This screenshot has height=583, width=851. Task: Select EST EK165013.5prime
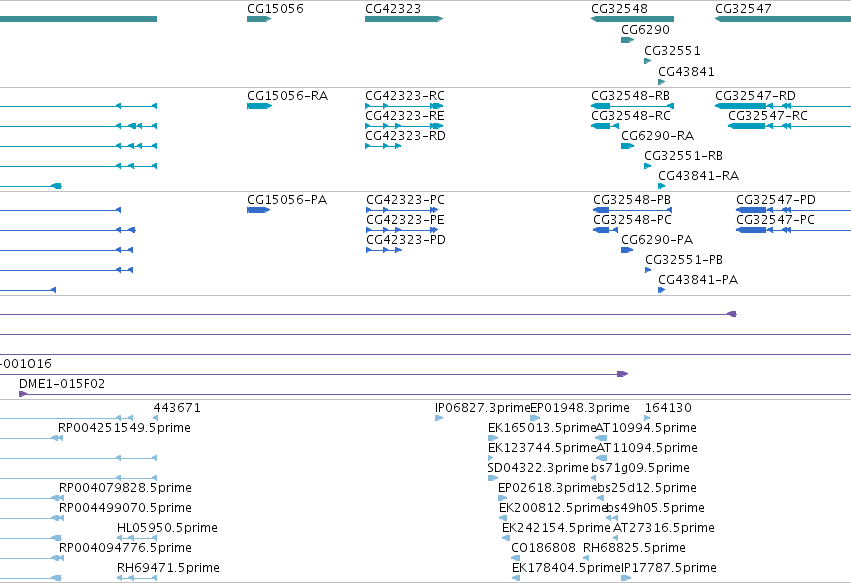coord(542,428)
